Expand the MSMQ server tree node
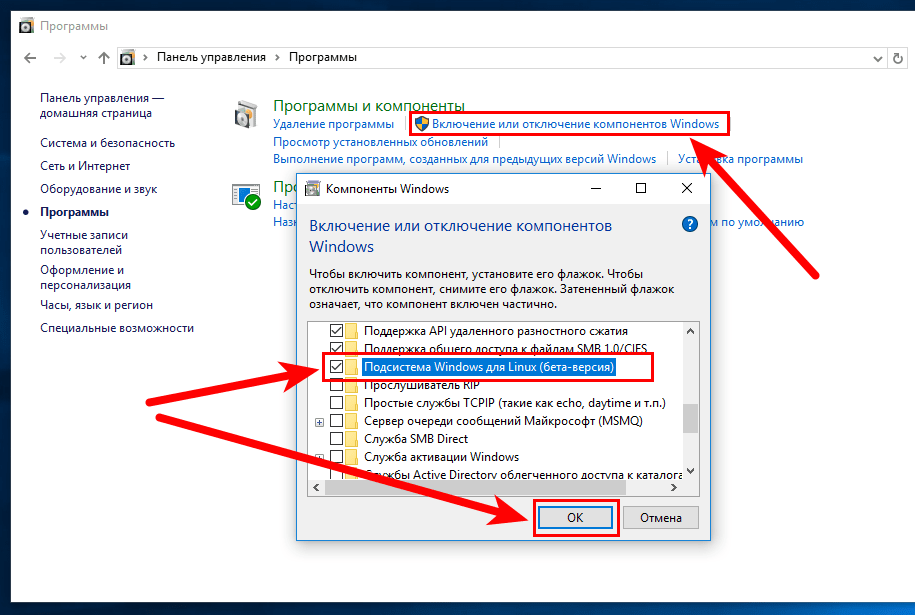The width and height of the screenshot is (915, 615). coord(319,422)
